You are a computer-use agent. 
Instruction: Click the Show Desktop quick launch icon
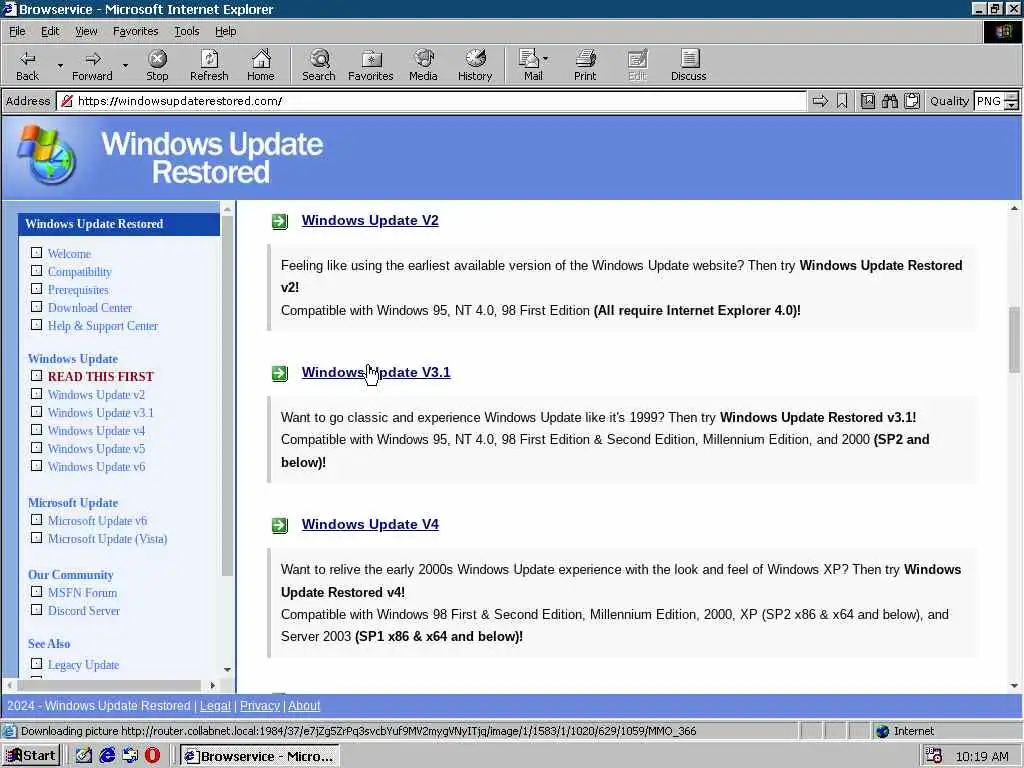(x=84, y=756)
